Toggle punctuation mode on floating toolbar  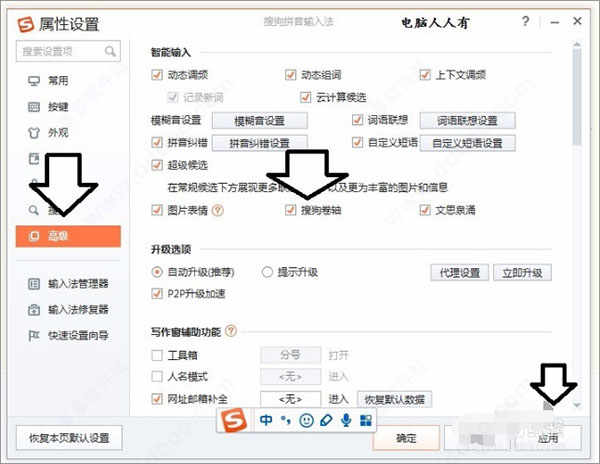[286, 420]
